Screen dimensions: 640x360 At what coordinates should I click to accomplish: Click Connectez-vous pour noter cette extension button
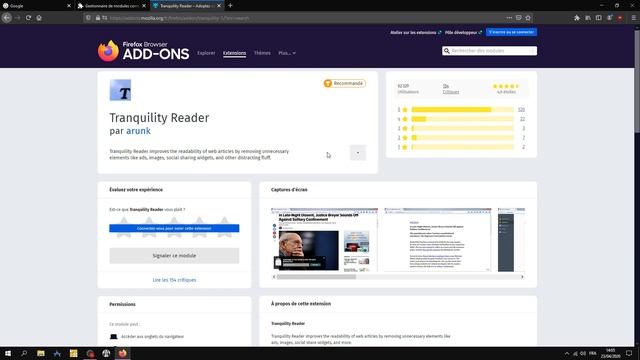[174, 228]
